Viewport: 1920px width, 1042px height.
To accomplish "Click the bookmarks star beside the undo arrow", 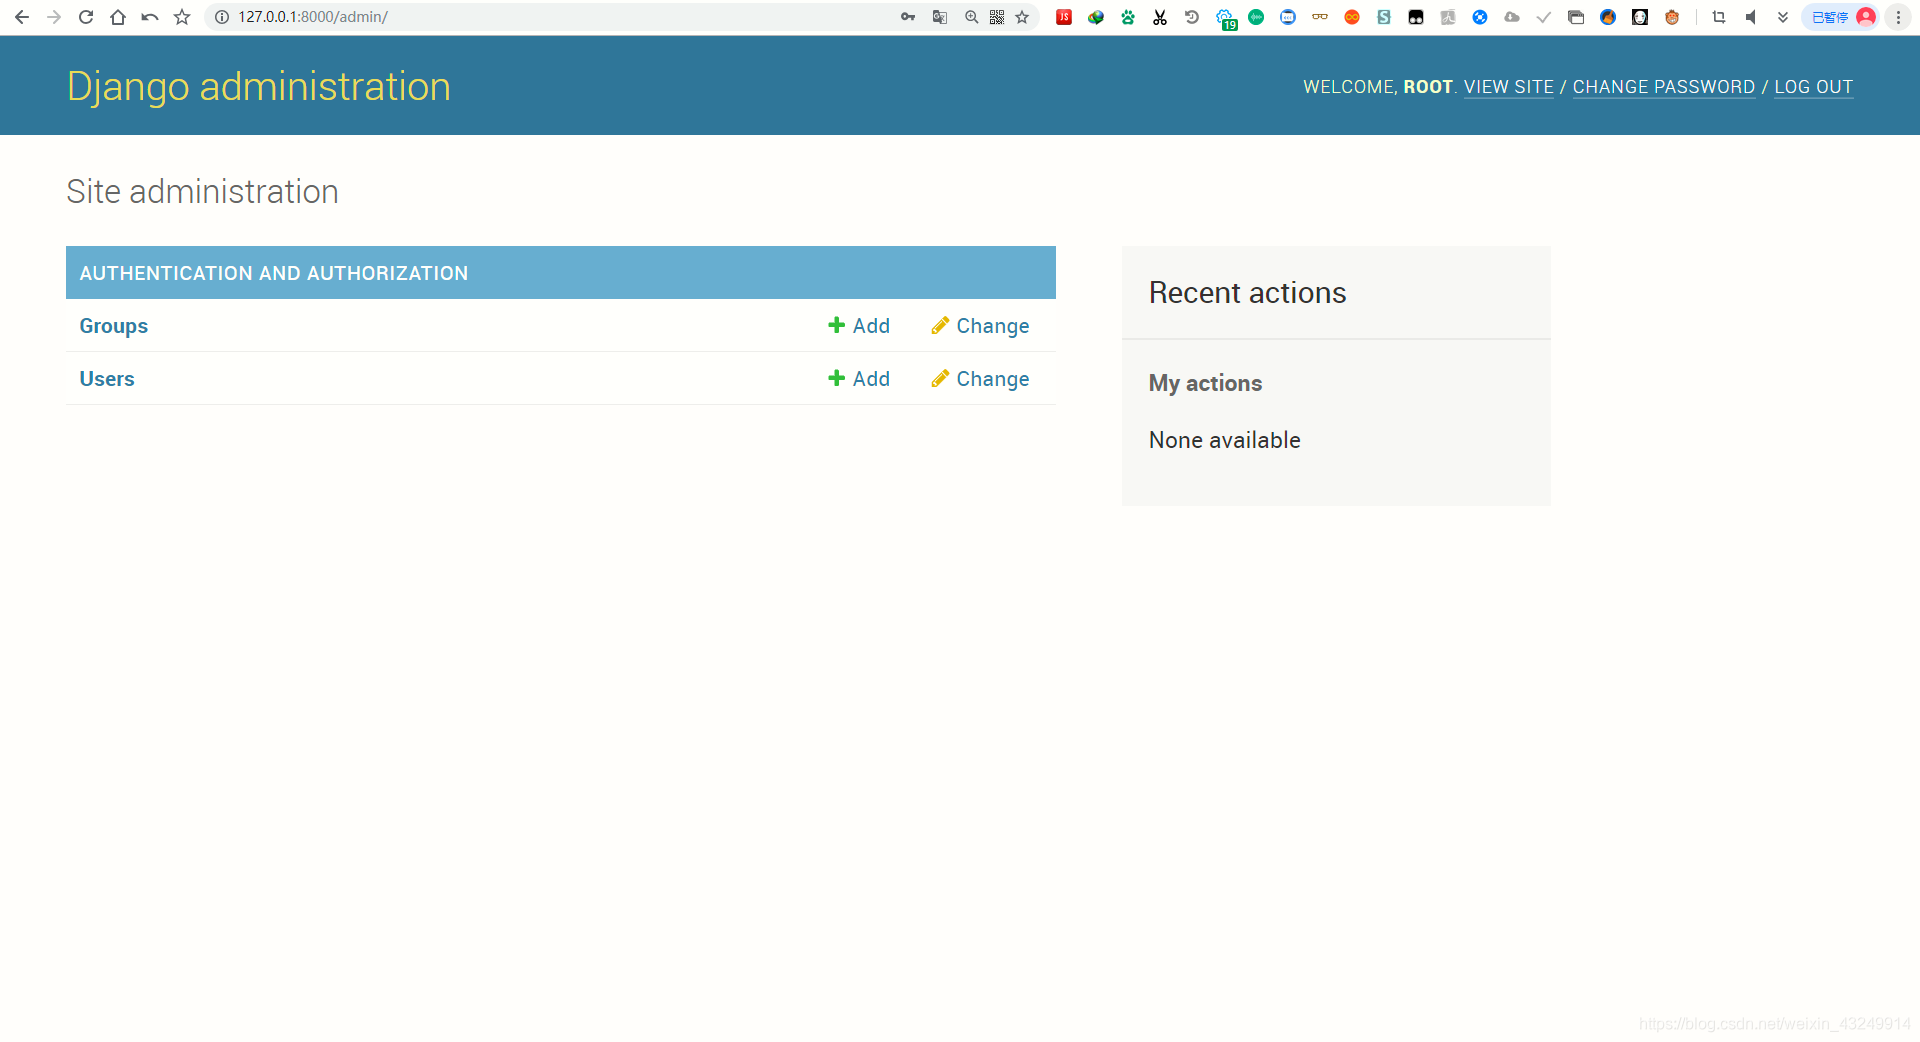I will coord(182,17).
